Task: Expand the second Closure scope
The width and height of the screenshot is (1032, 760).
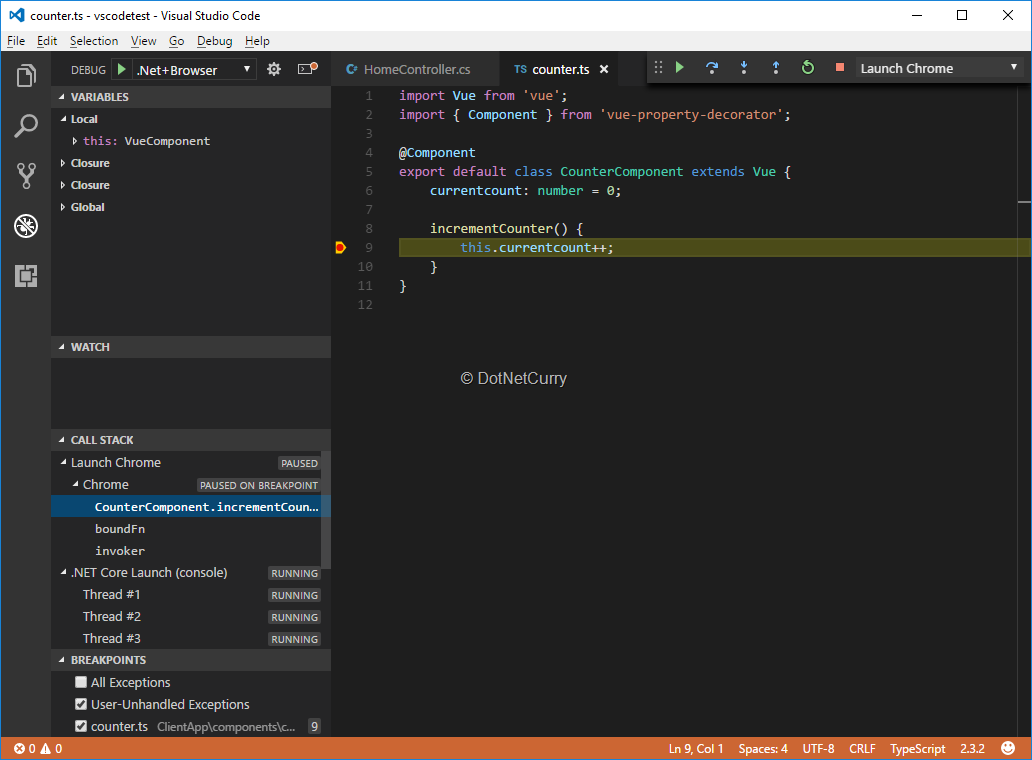Action: (x=63, y=185)
